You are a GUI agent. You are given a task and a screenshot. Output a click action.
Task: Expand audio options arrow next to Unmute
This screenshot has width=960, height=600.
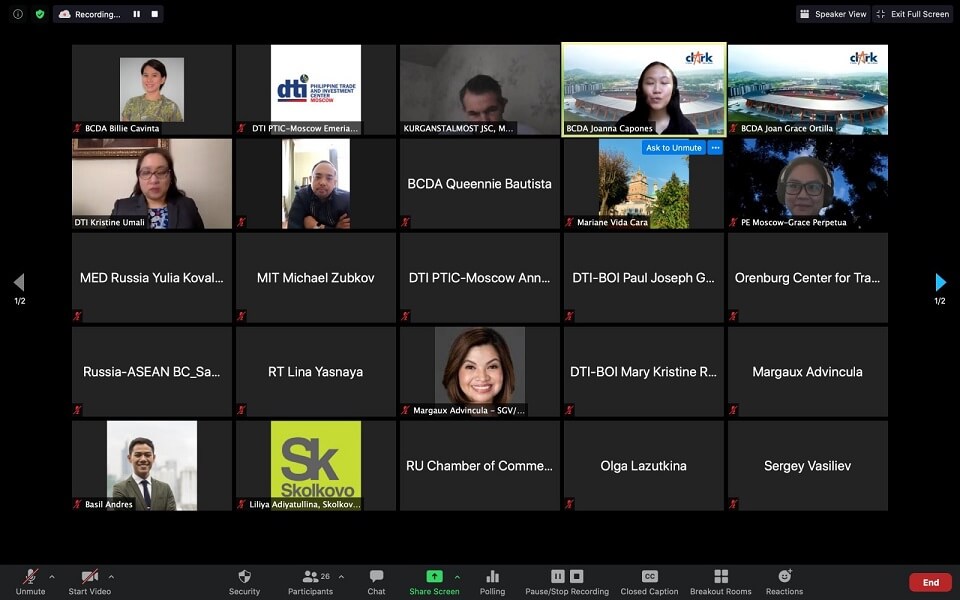pos(52,576)
